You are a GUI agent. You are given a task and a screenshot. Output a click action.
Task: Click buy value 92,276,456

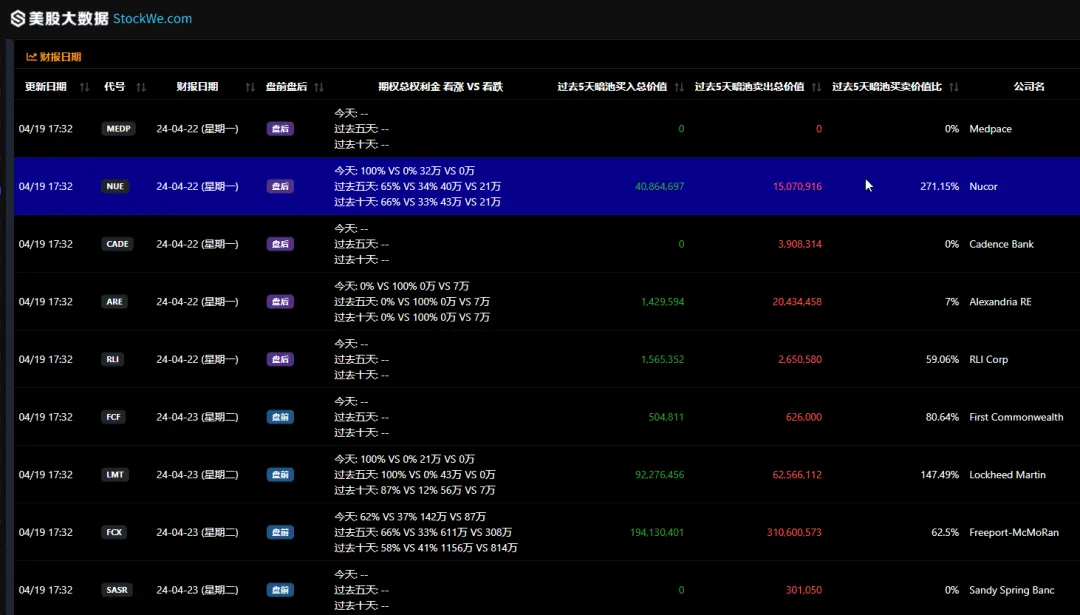[660, 475]
